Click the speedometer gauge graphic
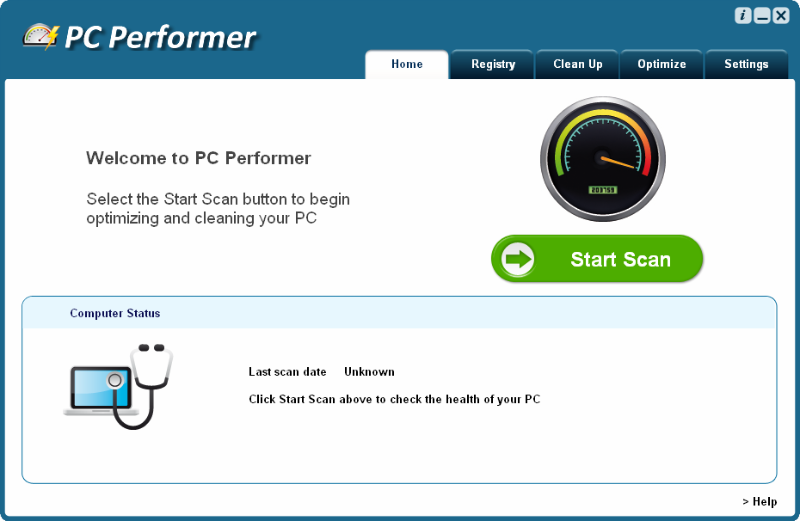This screenshot has width=800, height=521. (603, 159)
